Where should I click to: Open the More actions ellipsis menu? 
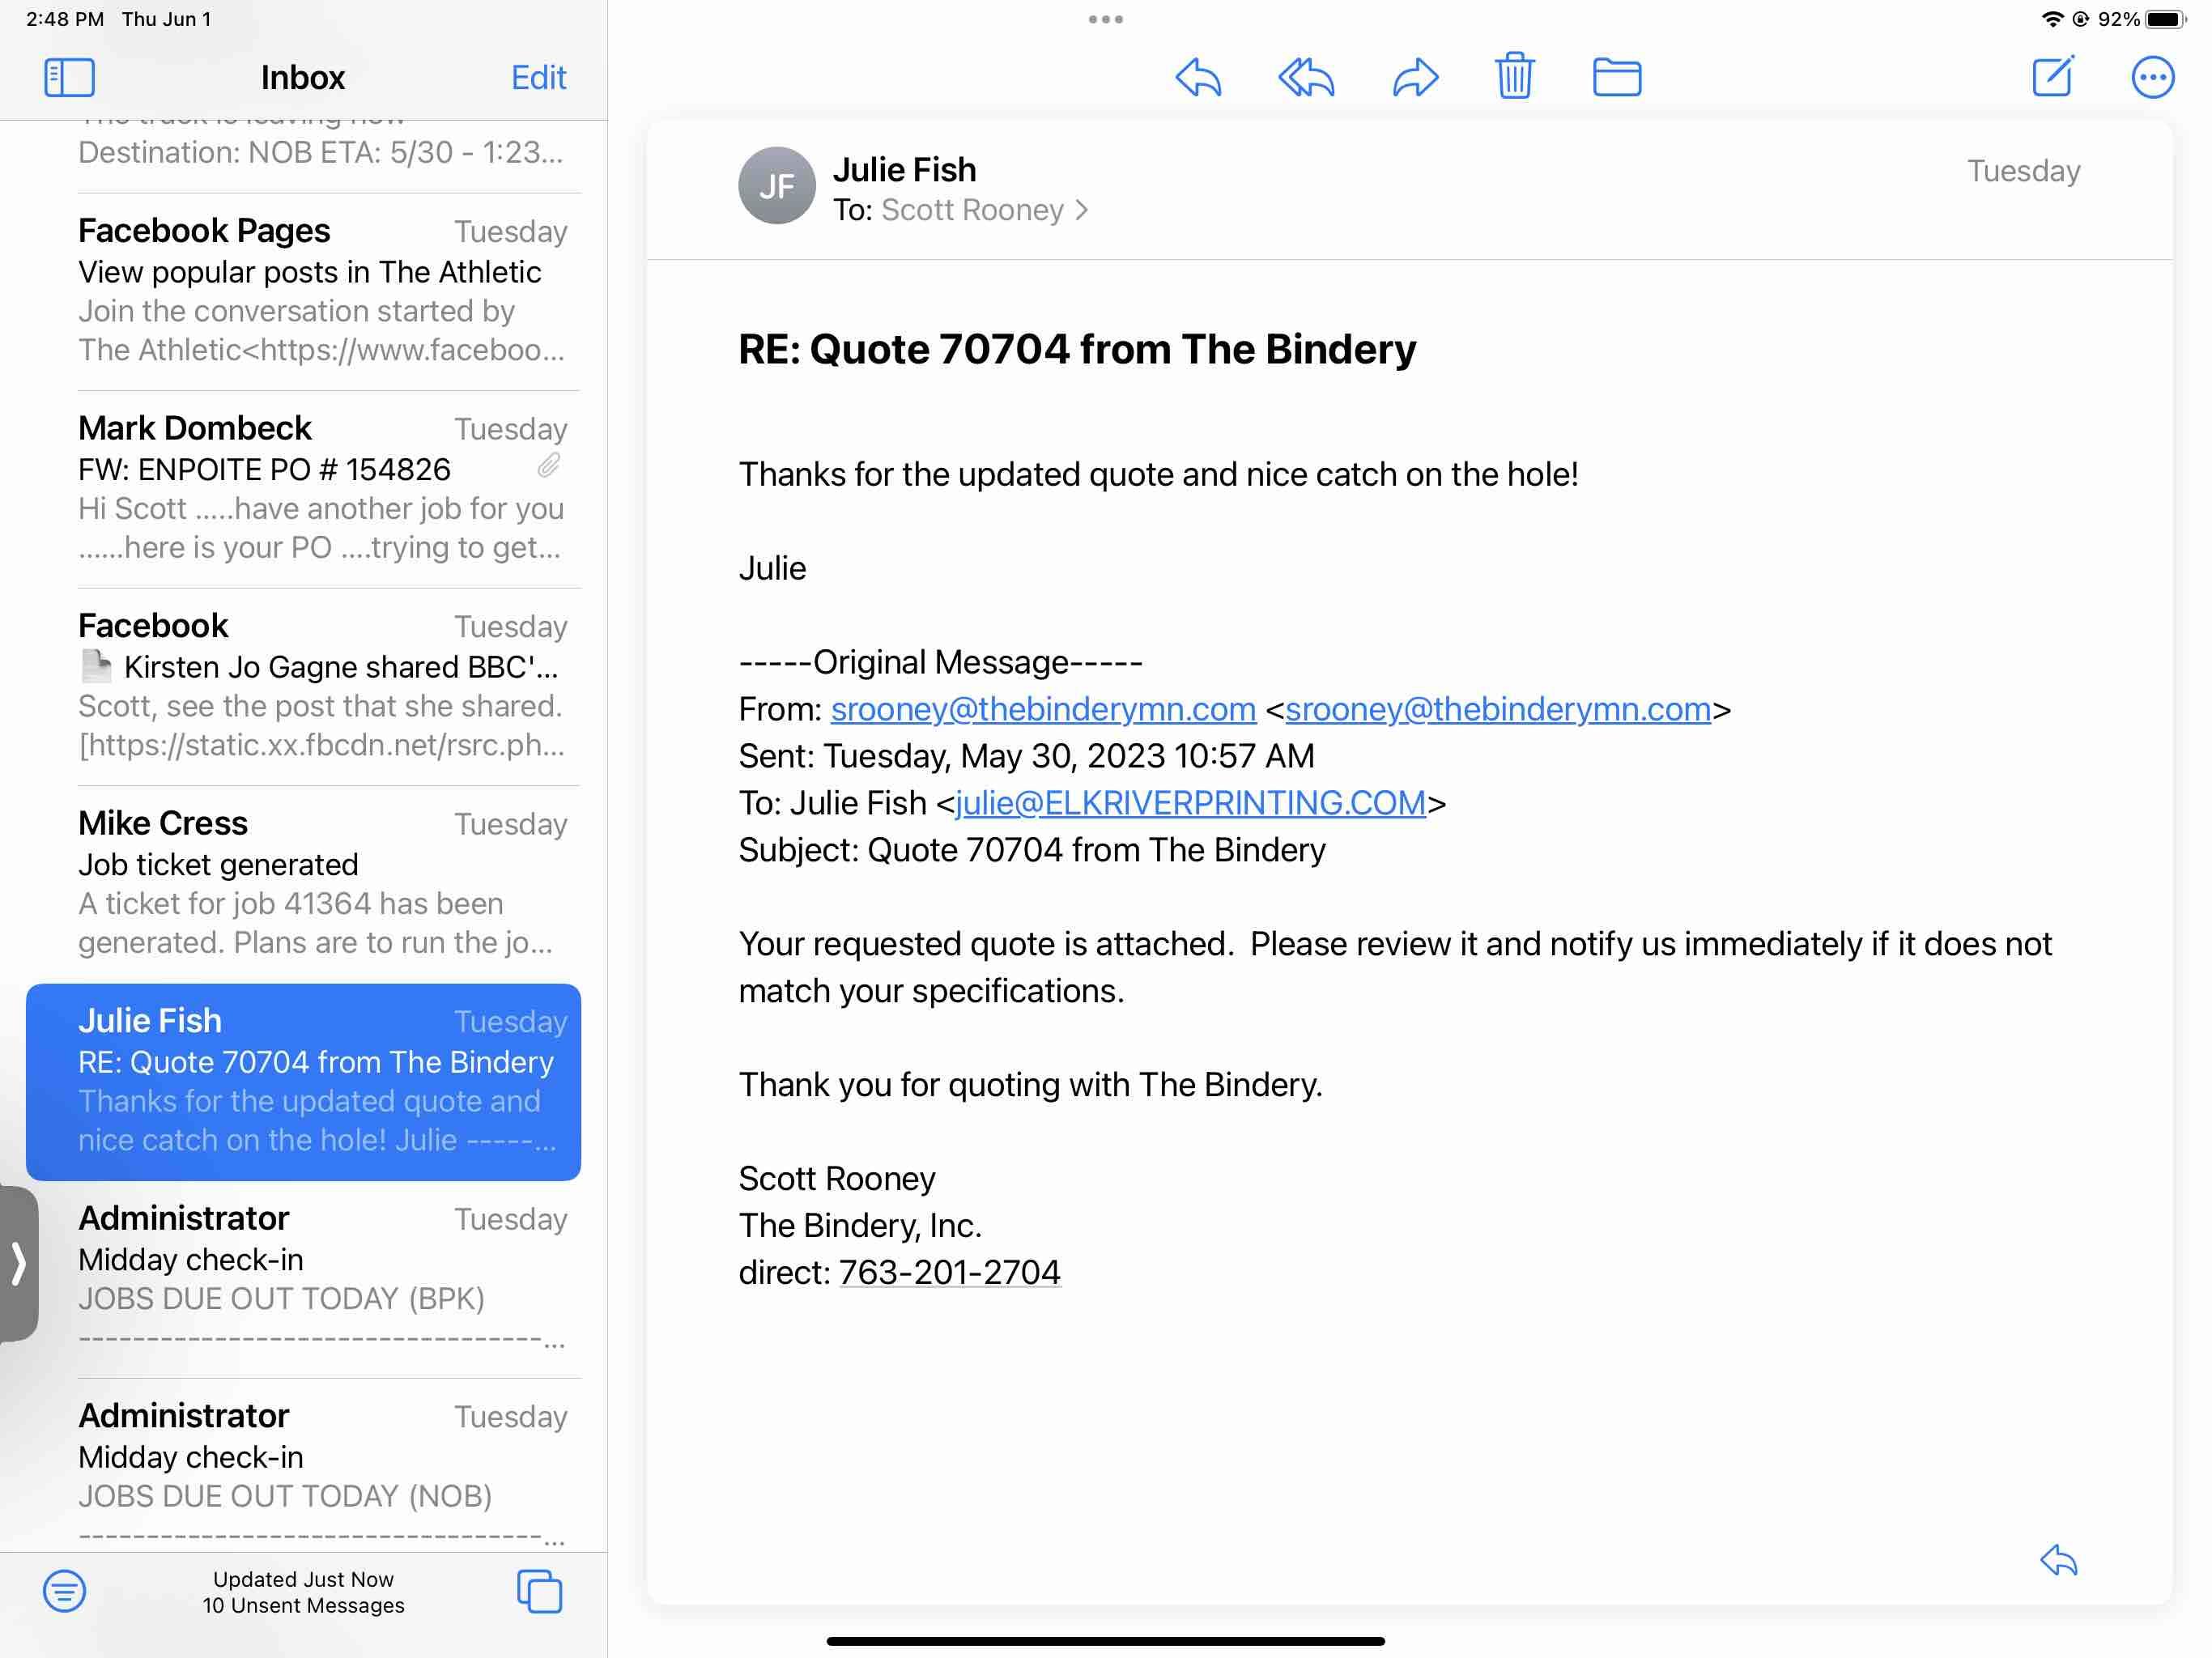[x=2152, y=77]
